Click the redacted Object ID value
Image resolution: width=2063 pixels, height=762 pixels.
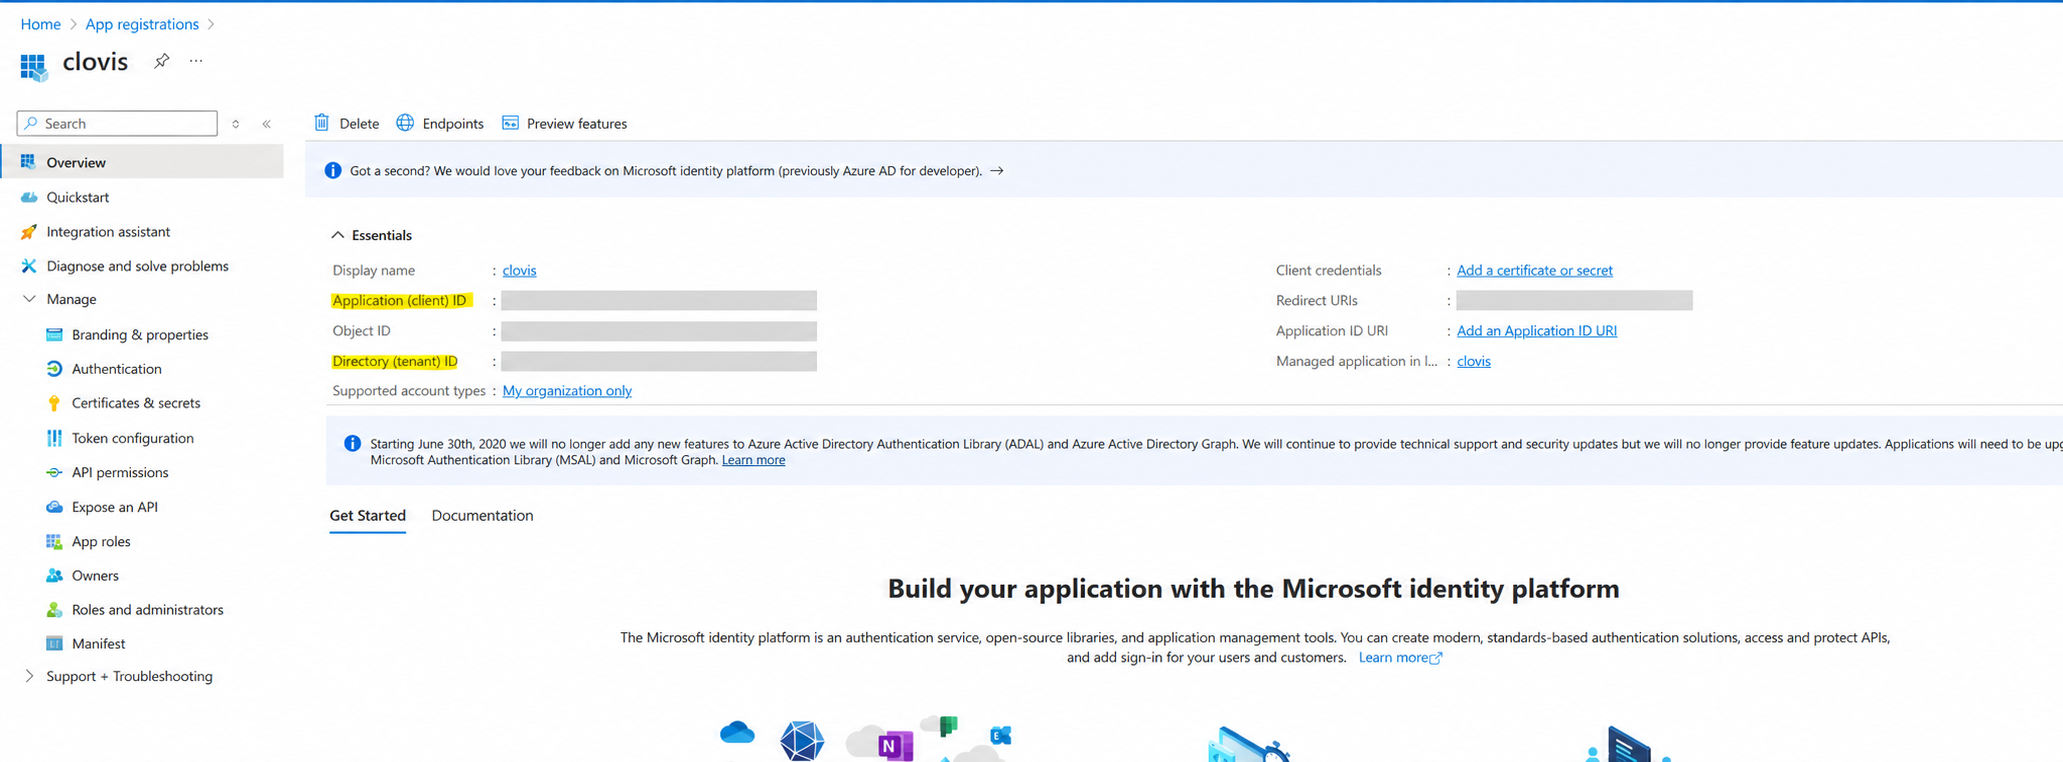click(659, 331)
